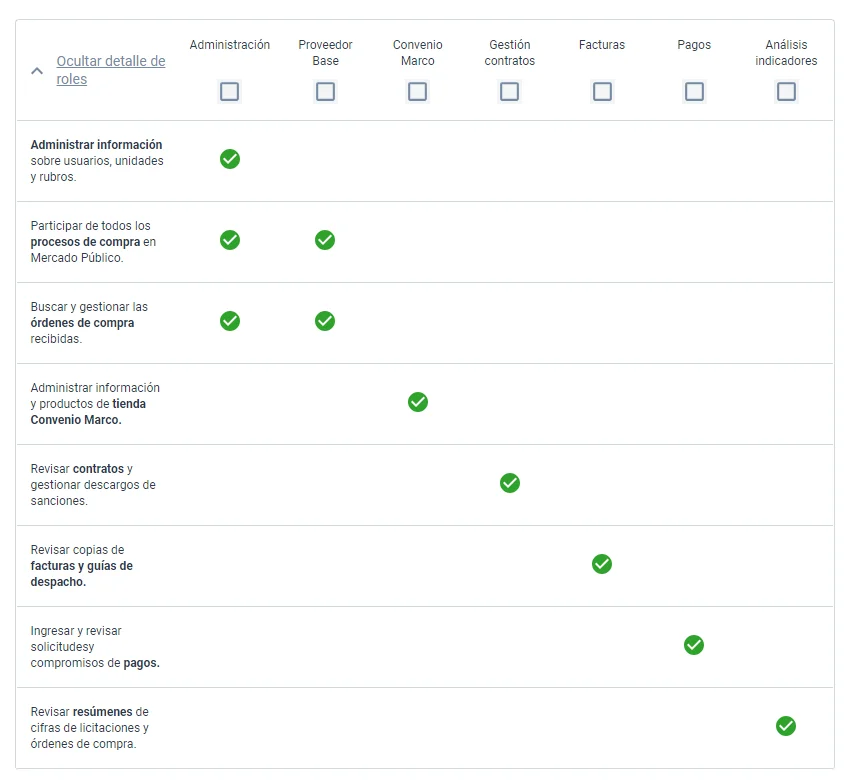Click Gestión contratos green check icon
The image size is (844, 782).
[510, 483]
